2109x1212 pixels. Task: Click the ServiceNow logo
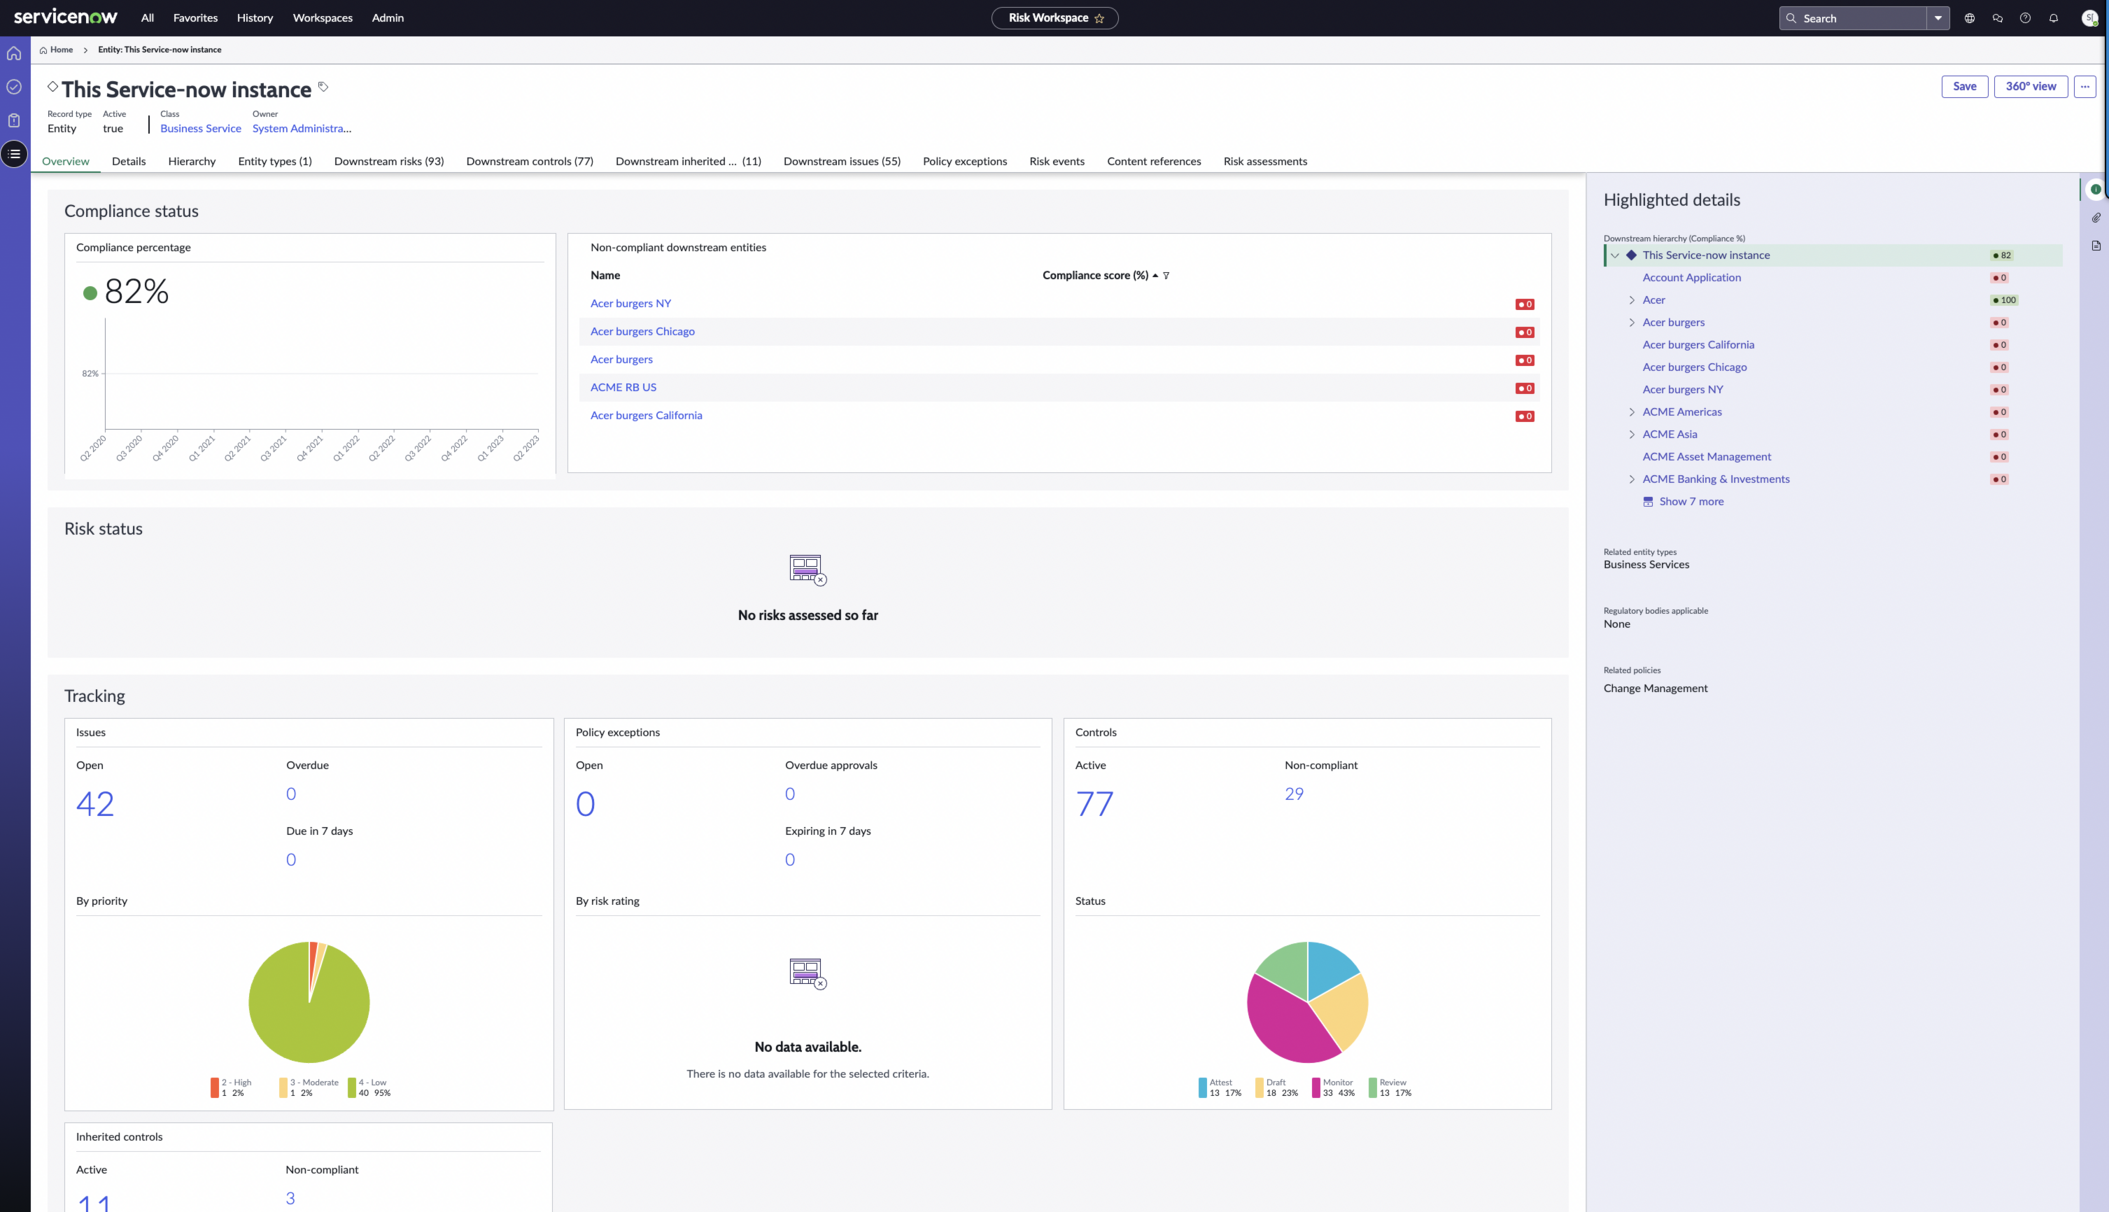[x=65, y=17]
